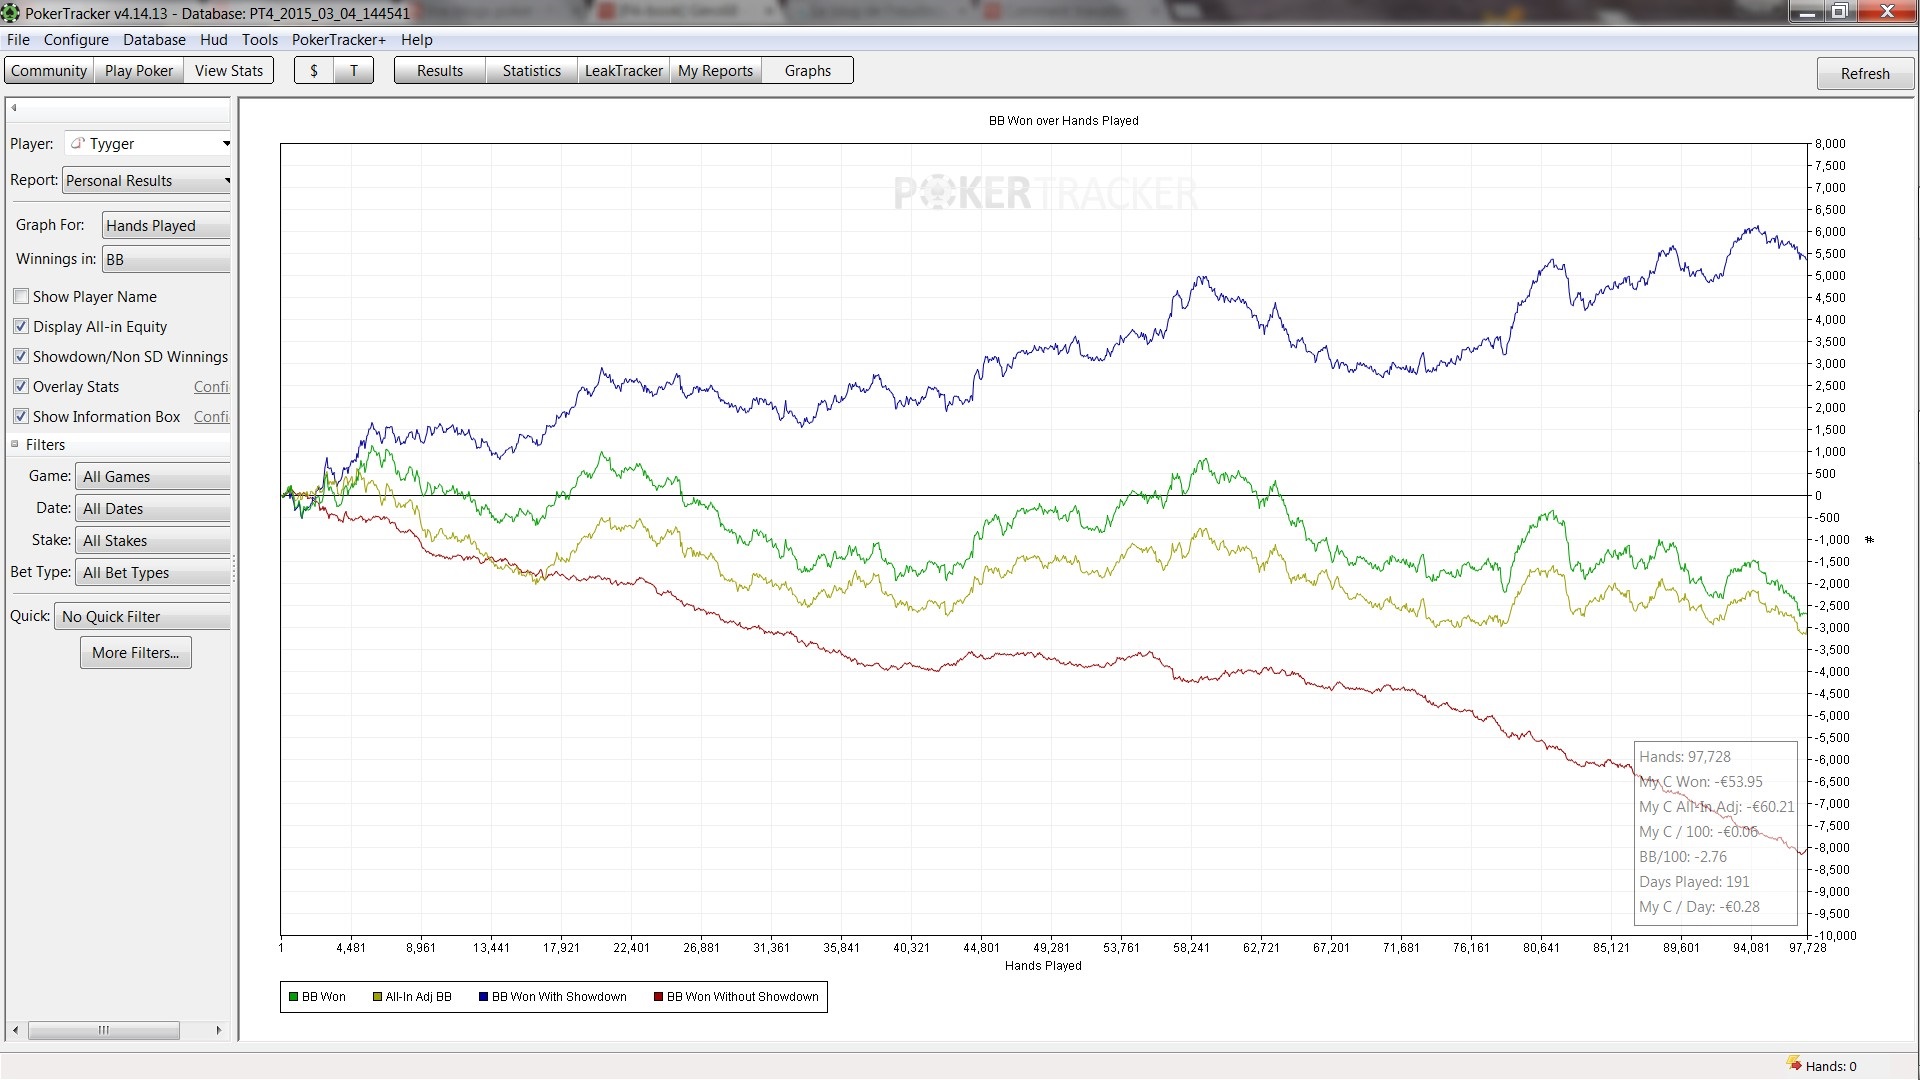Open the My Reports tab

[716, 71]
